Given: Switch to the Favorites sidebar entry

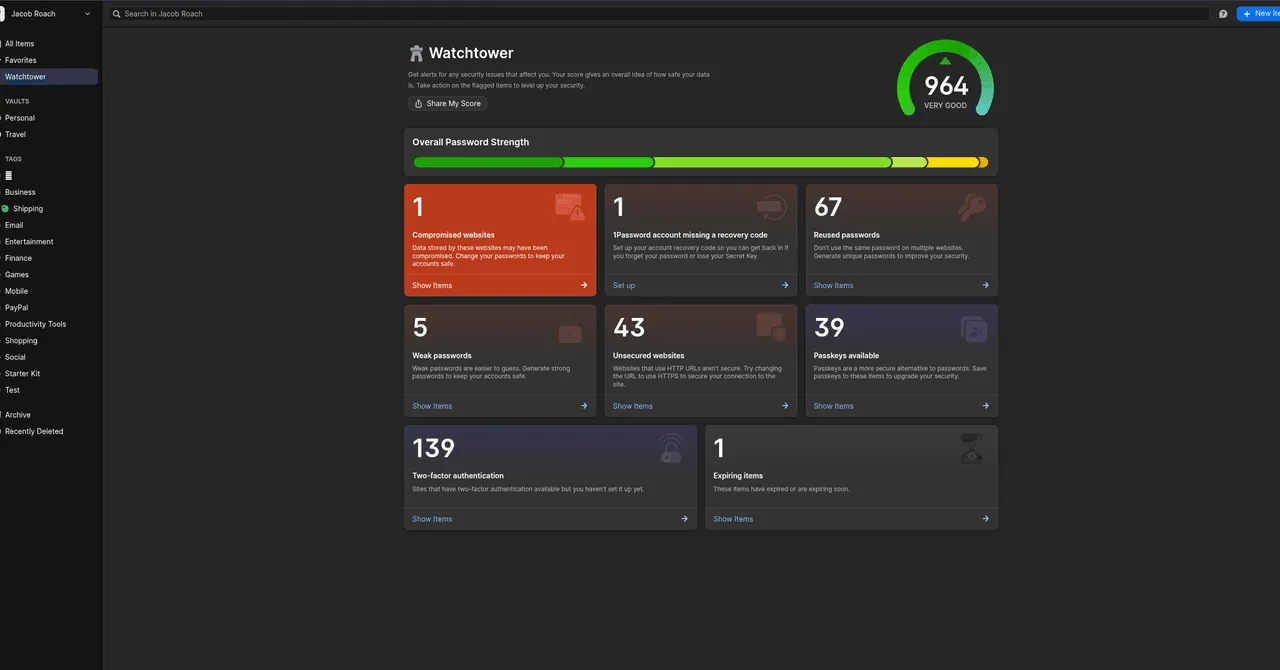Looking at the screenshot, I should 20,59.
